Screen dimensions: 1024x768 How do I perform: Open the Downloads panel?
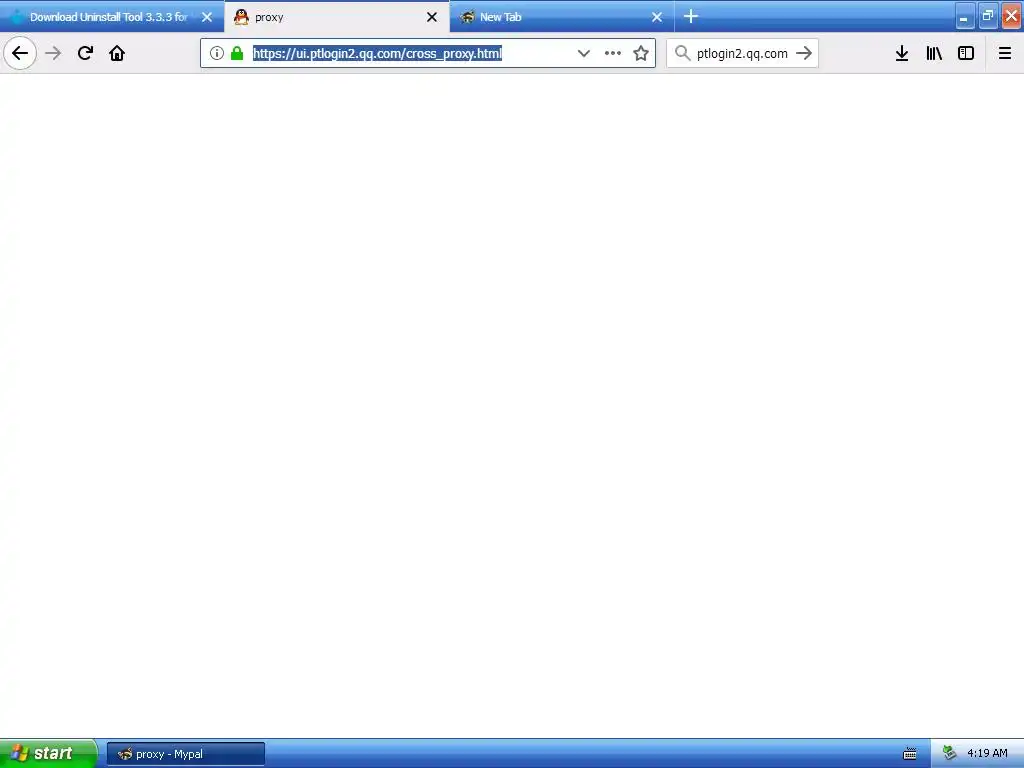(902, 54)
